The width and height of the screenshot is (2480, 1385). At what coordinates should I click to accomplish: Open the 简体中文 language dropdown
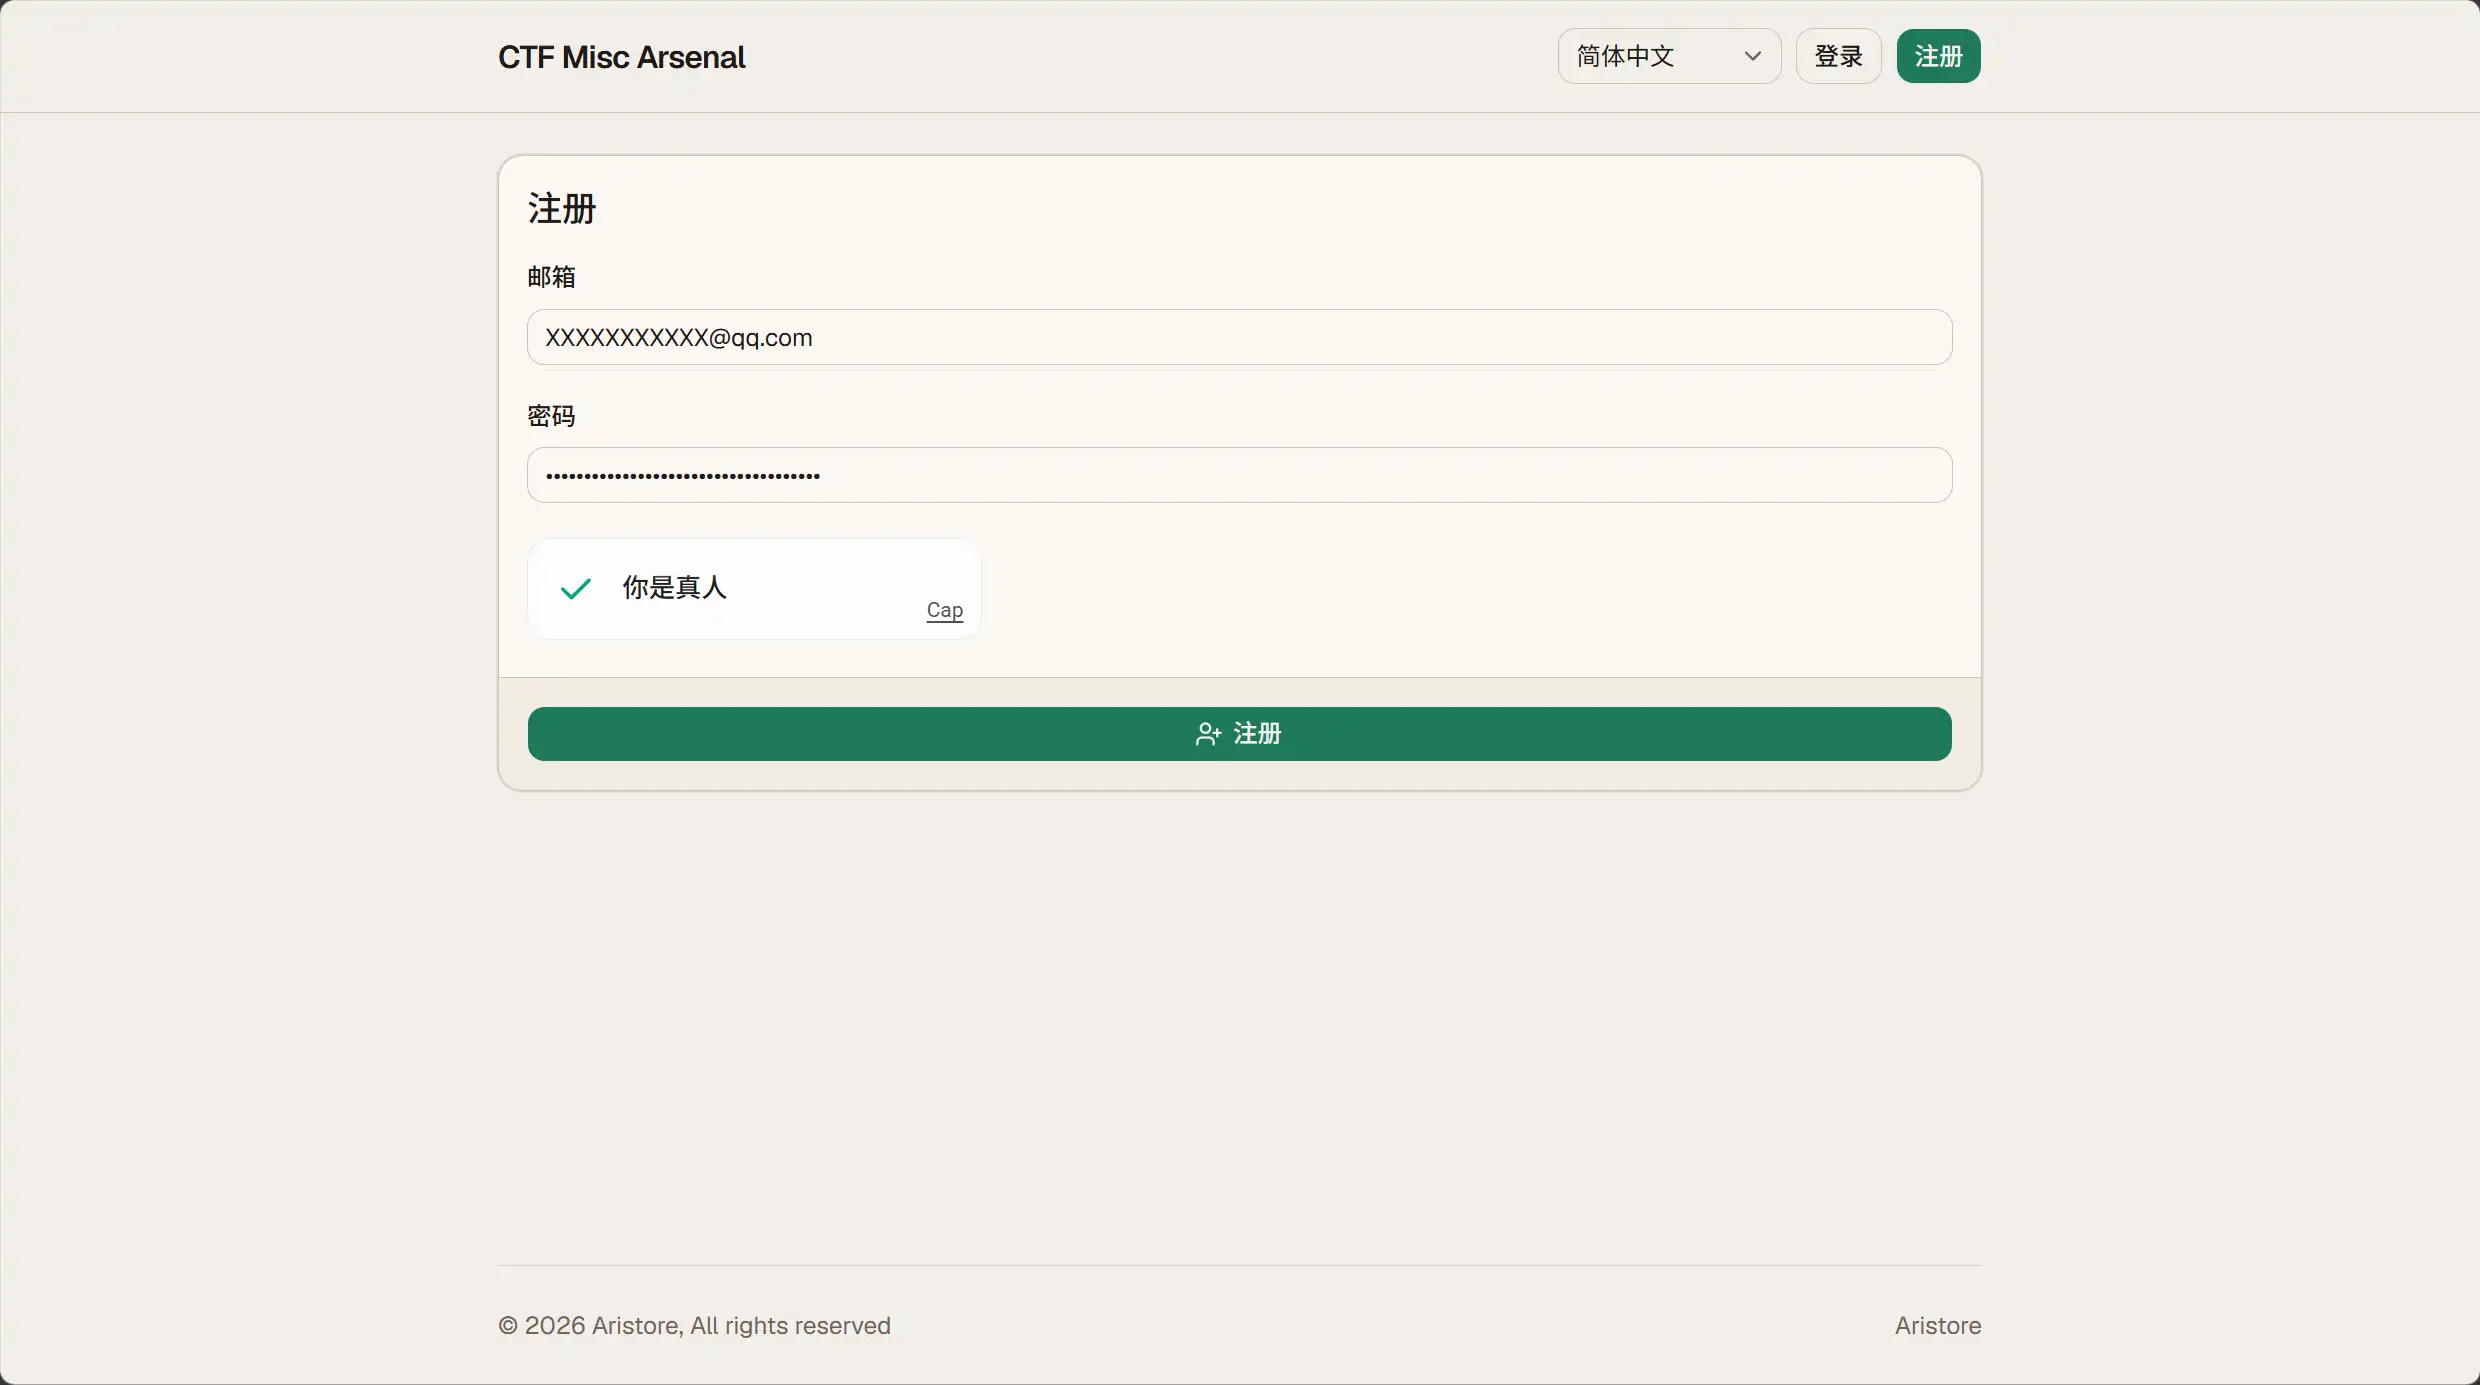(x=1669, y=56)
